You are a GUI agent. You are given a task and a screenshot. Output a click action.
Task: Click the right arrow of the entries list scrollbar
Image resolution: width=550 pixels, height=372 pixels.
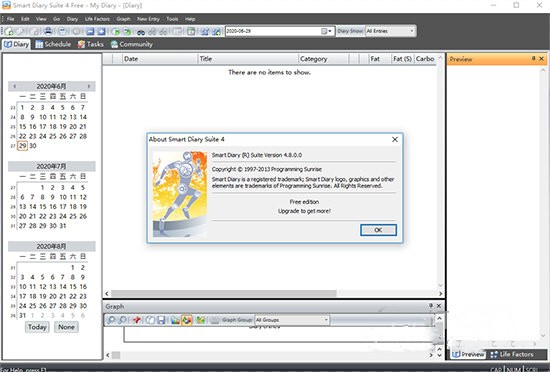click(441, 293)
